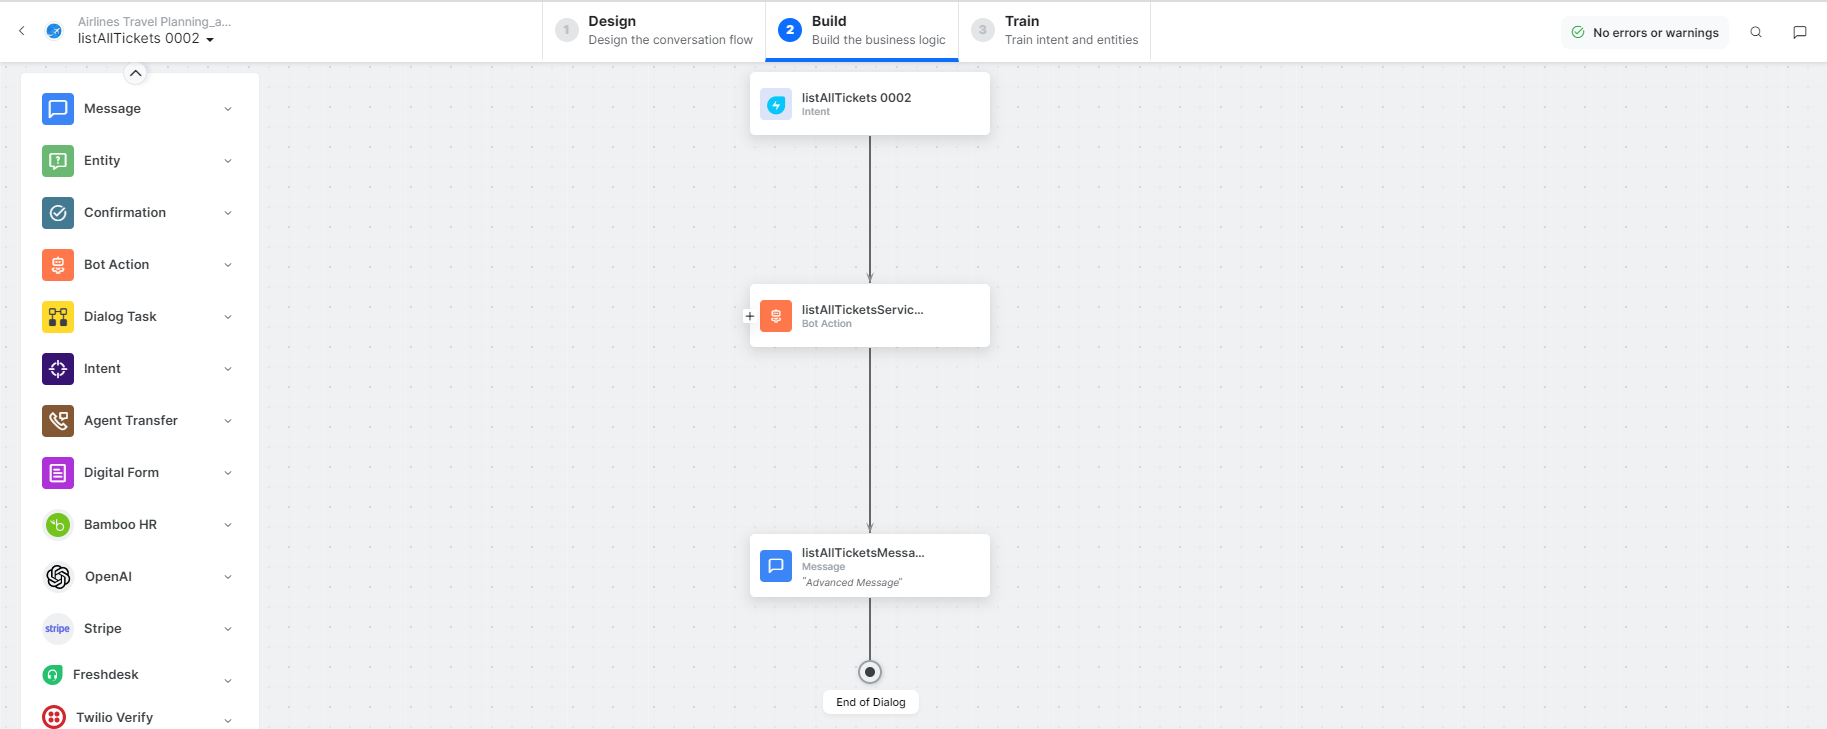Click the search magnifier icon

pos(1755,32)
